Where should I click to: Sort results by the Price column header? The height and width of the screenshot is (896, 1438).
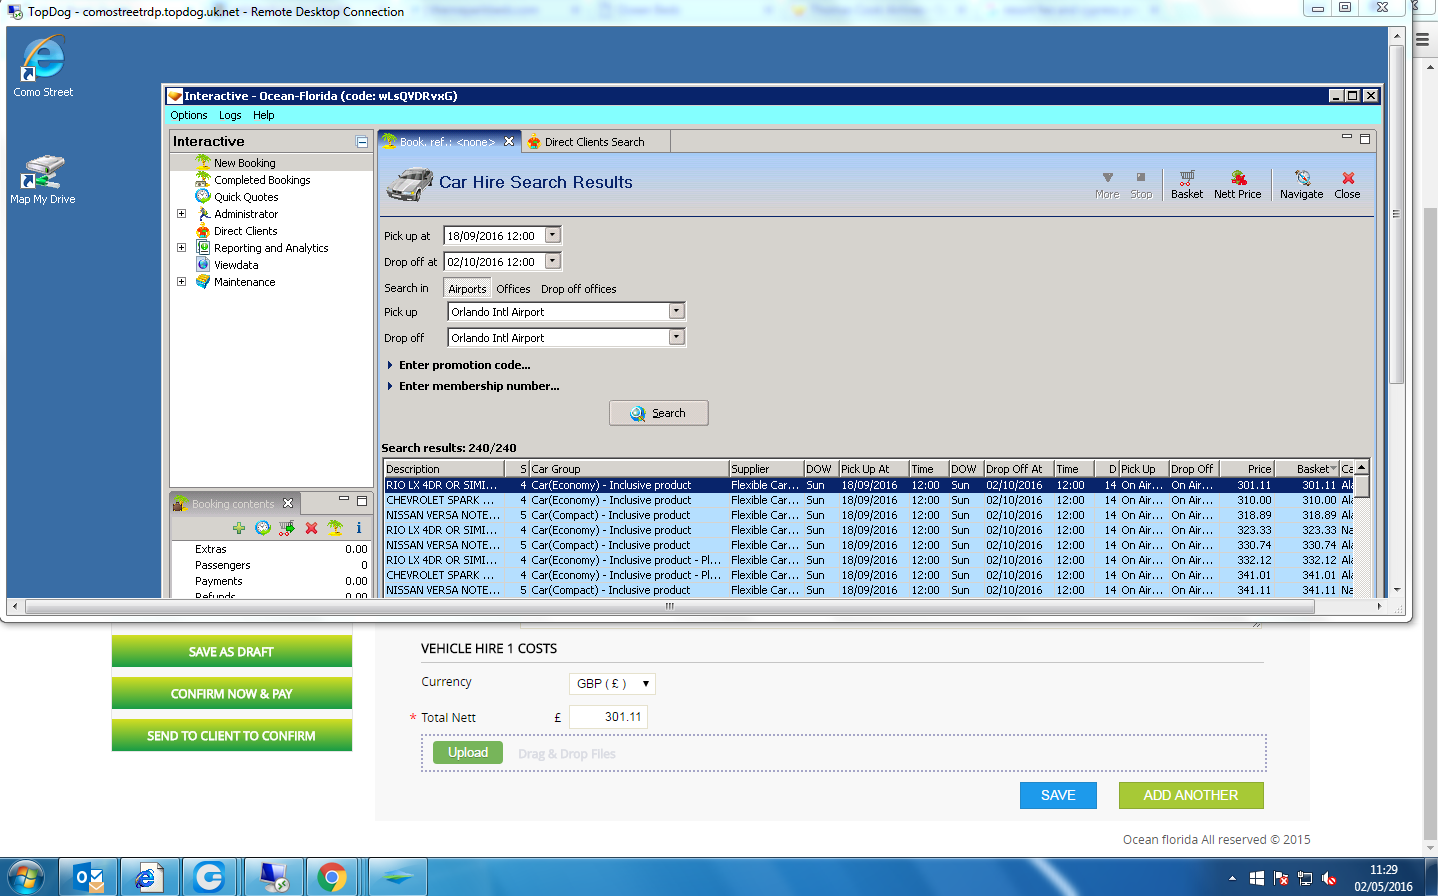pos(1246,469)
